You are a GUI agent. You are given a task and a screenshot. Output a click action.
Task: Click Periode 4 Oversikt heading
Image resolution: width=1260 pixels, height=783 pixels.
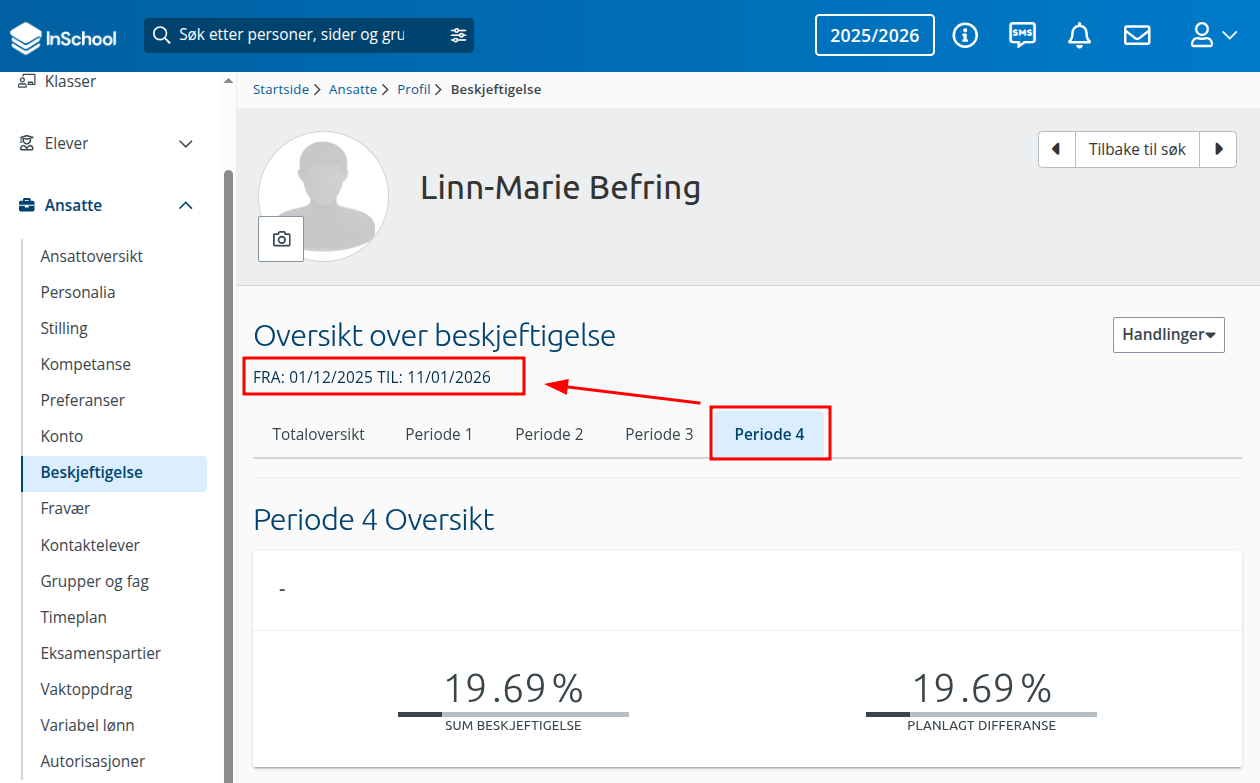point(374,520)
